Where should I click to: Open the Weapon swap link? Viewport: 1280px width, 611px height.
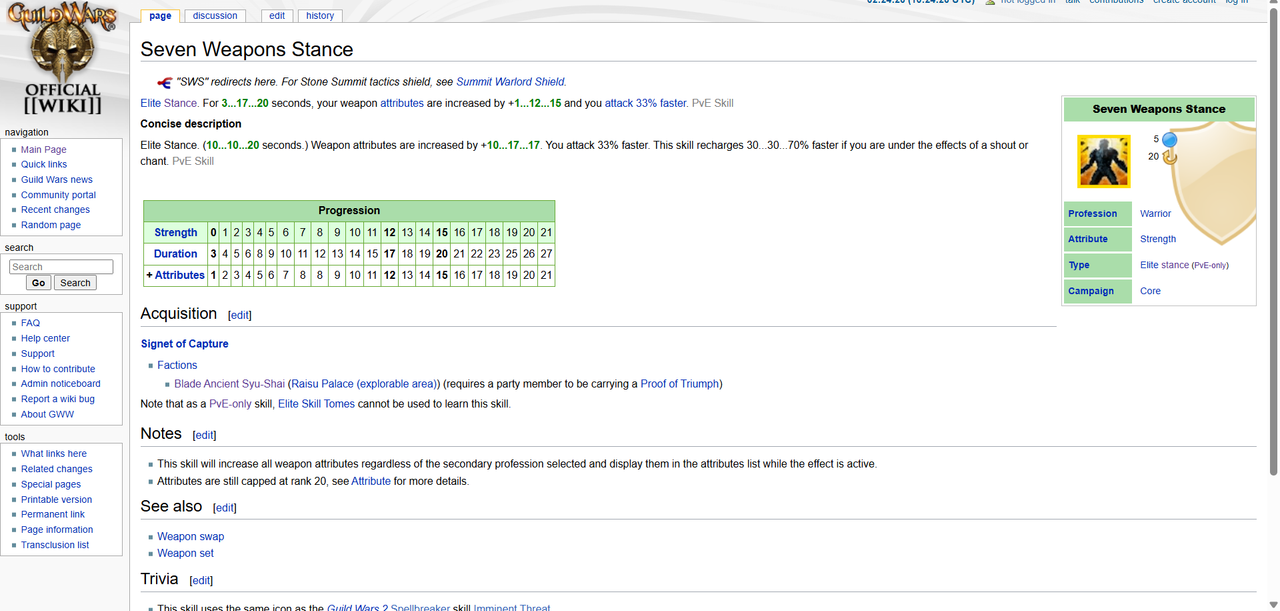[191, 537]
